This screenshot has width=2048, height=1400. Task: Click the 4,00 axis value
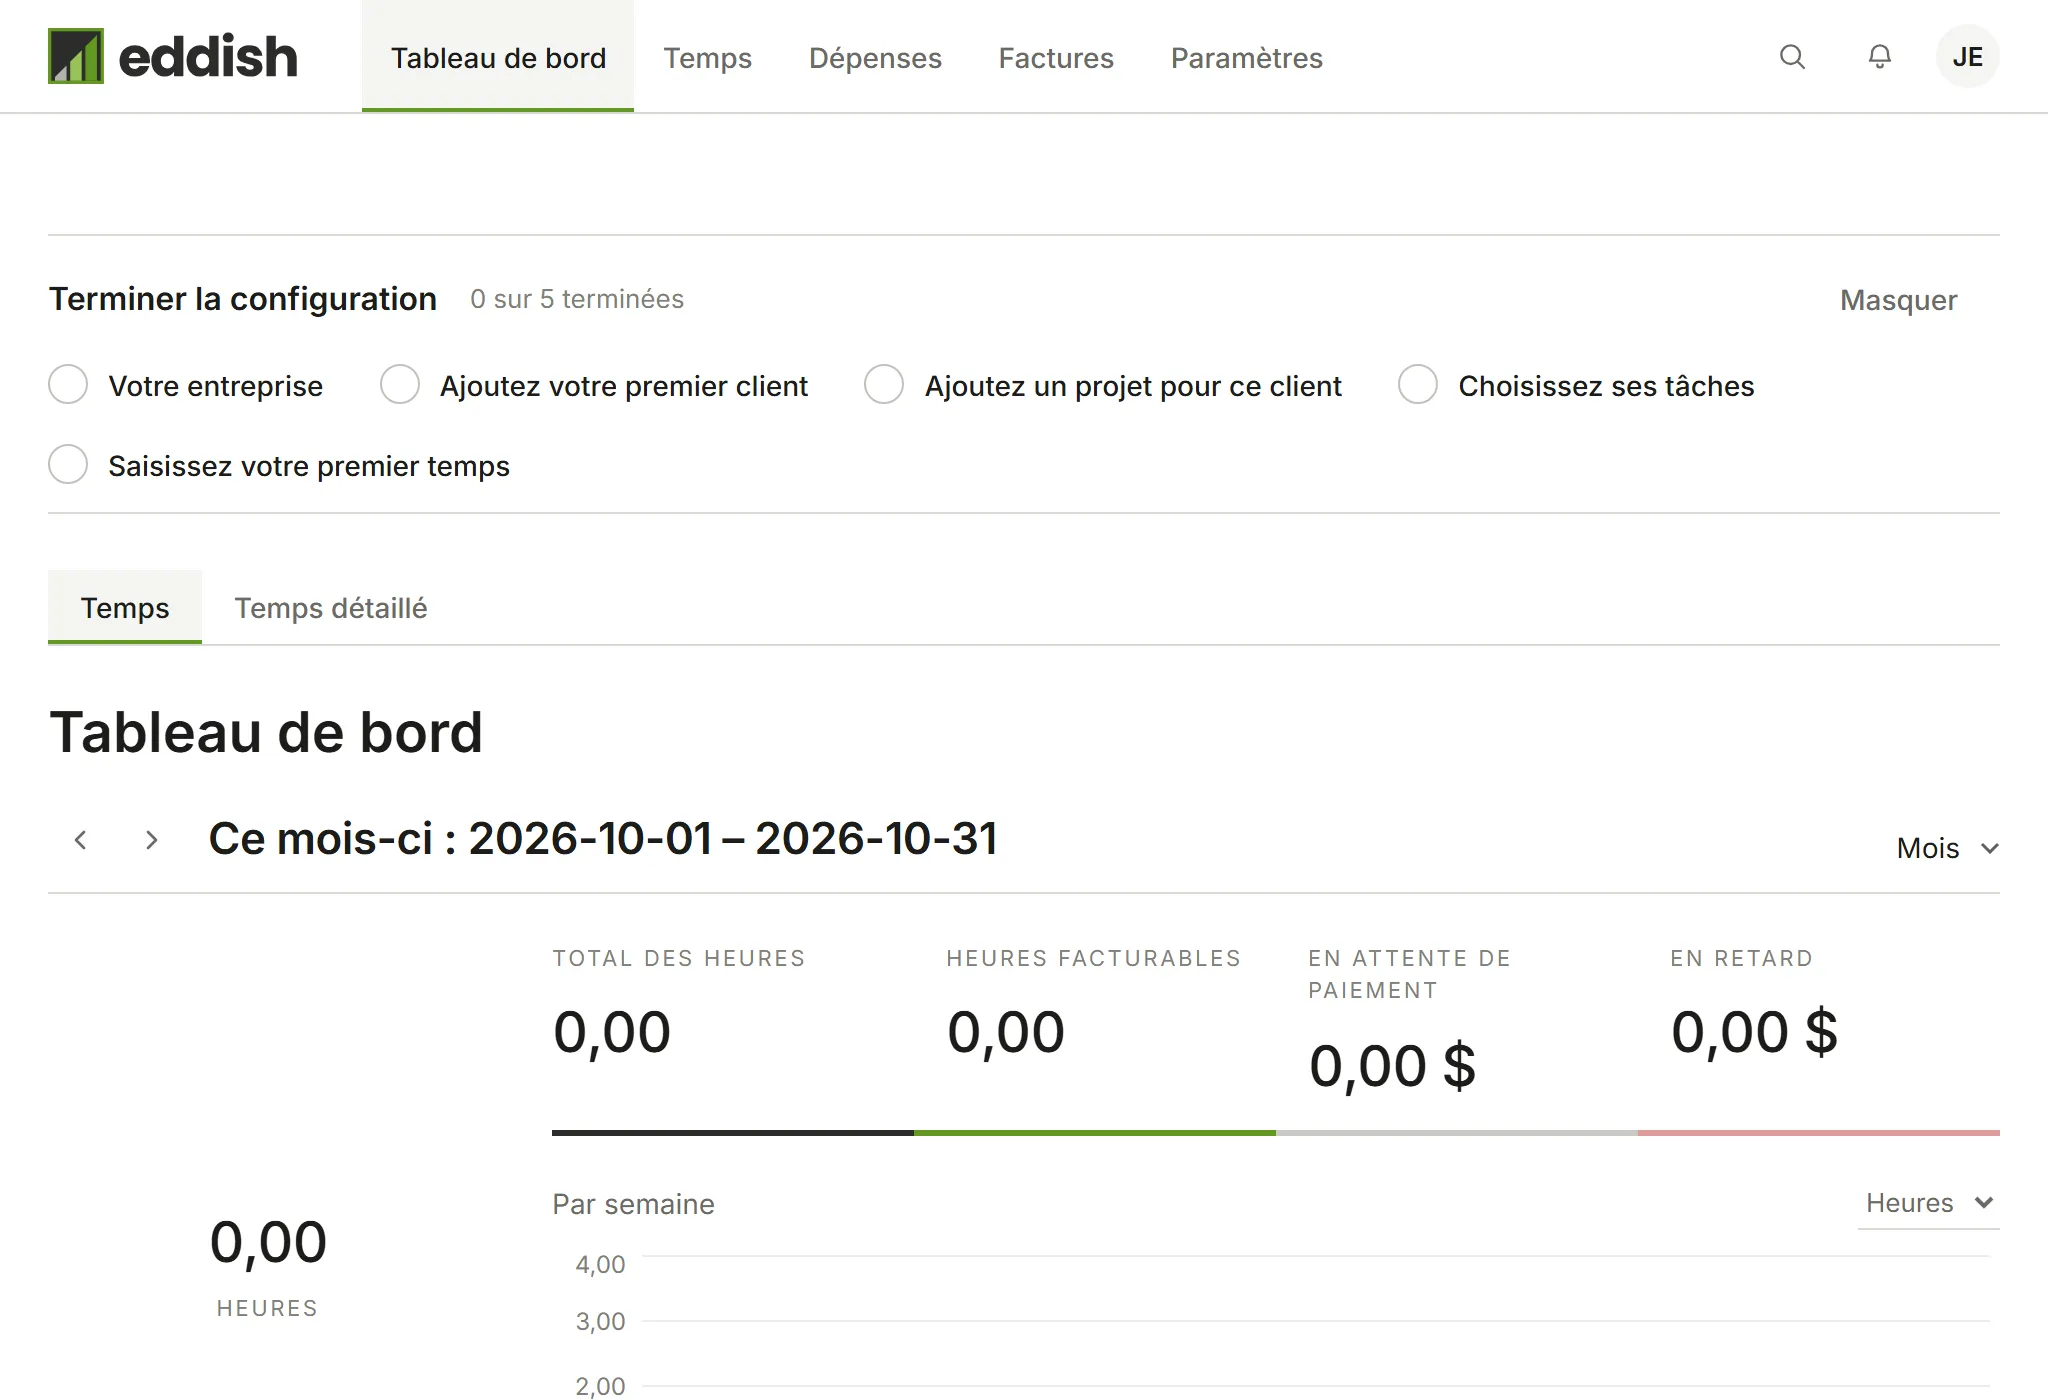tap(600, 1264)
